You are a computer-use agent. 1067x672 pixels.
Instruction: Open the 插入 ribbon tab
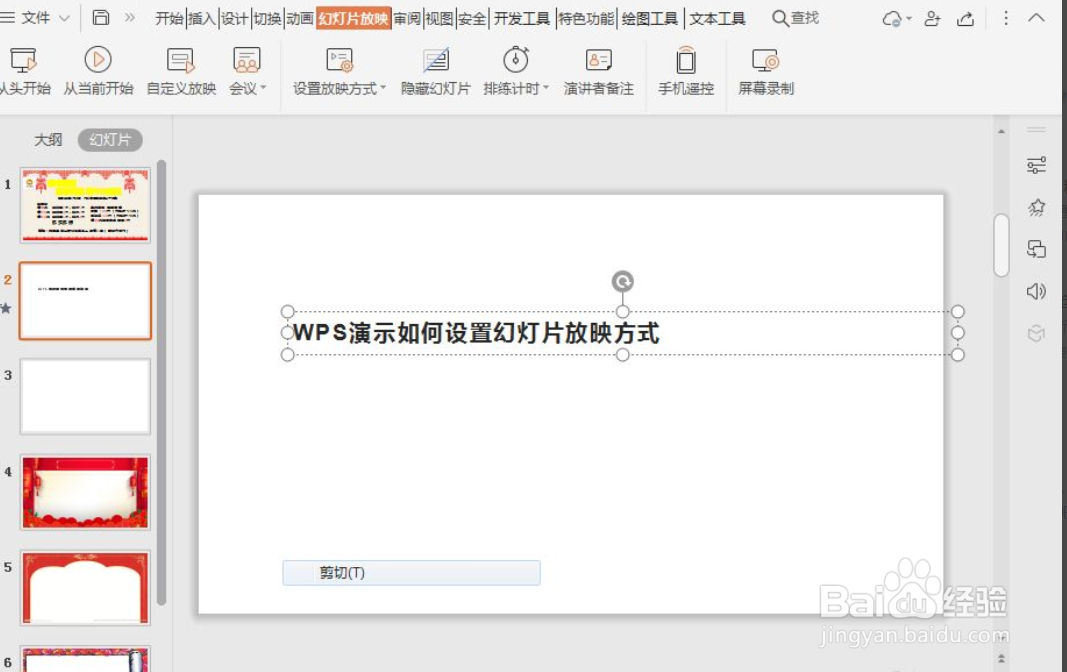[x=201, y=18]
